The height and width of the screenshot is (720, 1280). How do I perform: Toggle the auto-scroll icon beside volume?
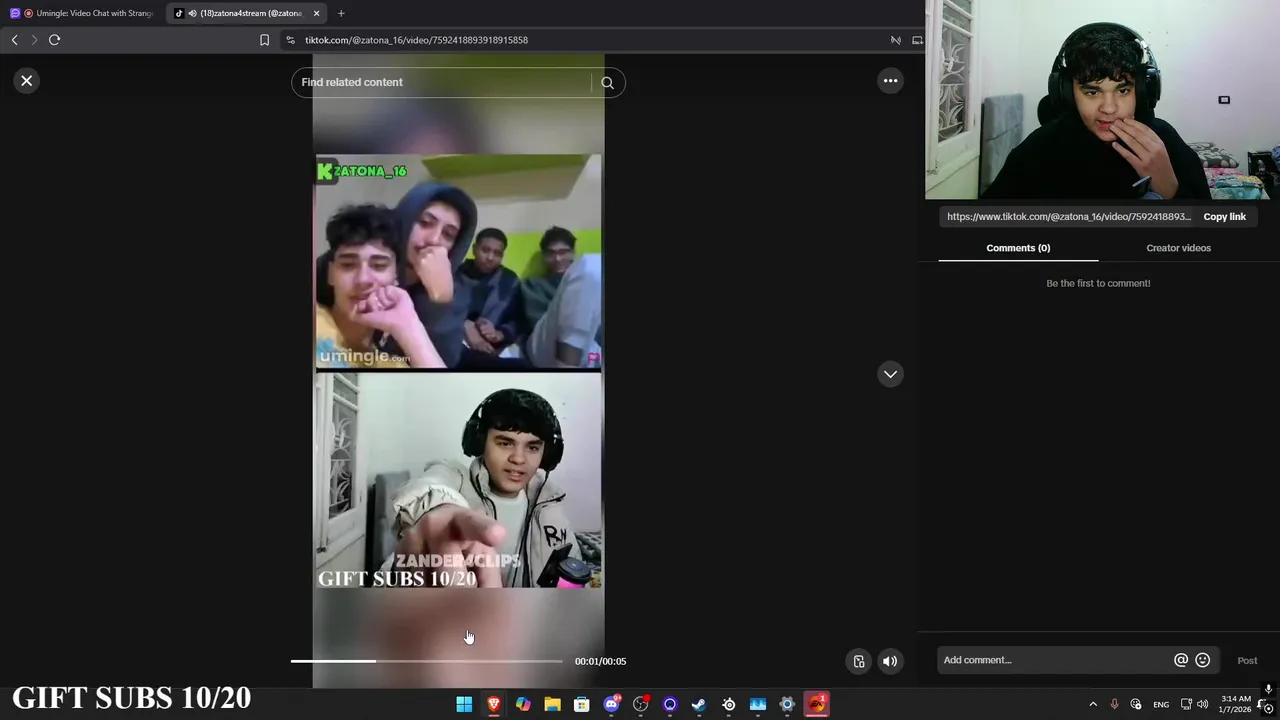click(x=859, y=661)
